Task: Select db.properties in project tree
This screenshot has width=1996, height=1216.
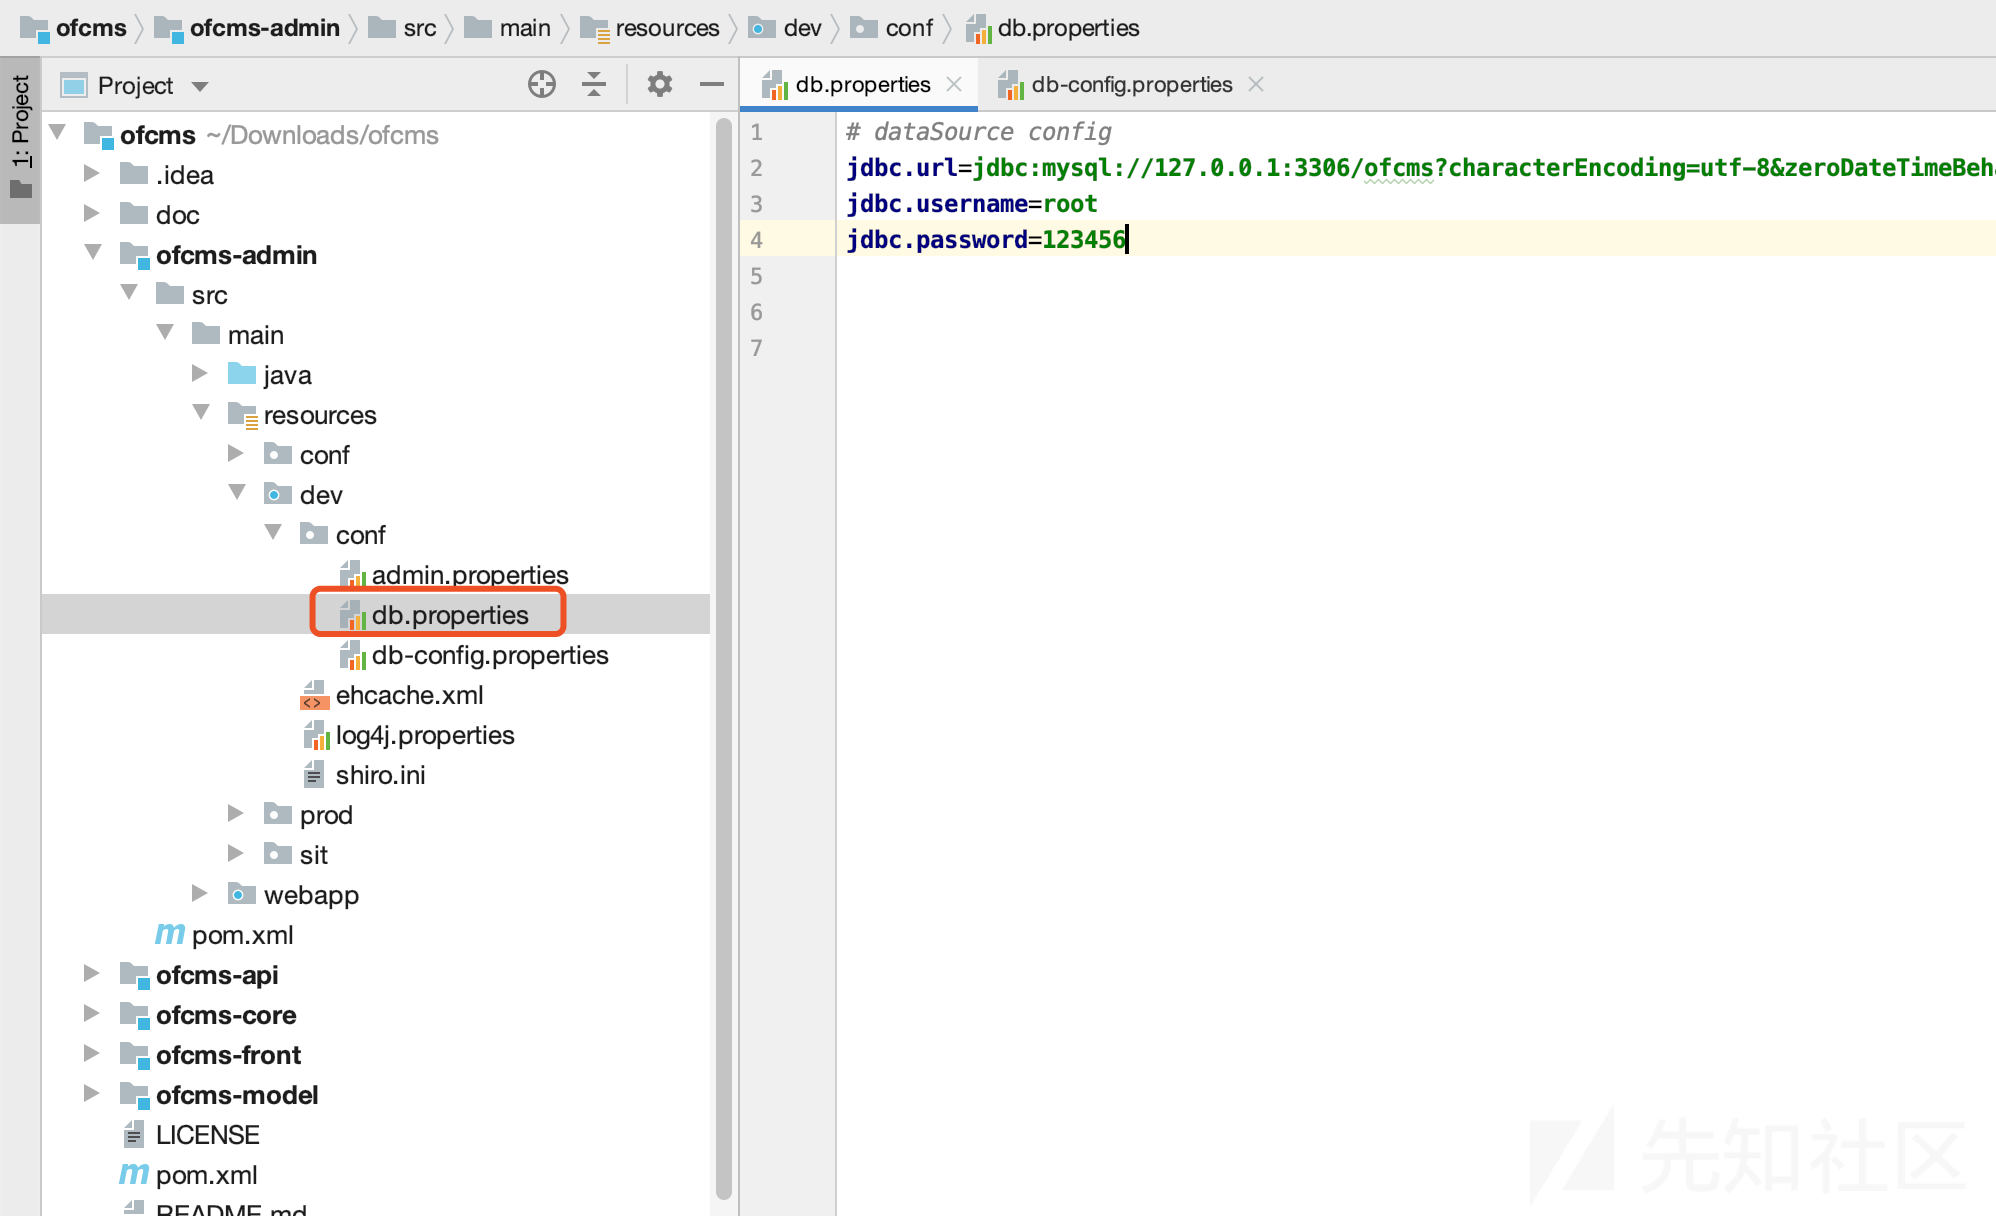Action: point(450,615)
